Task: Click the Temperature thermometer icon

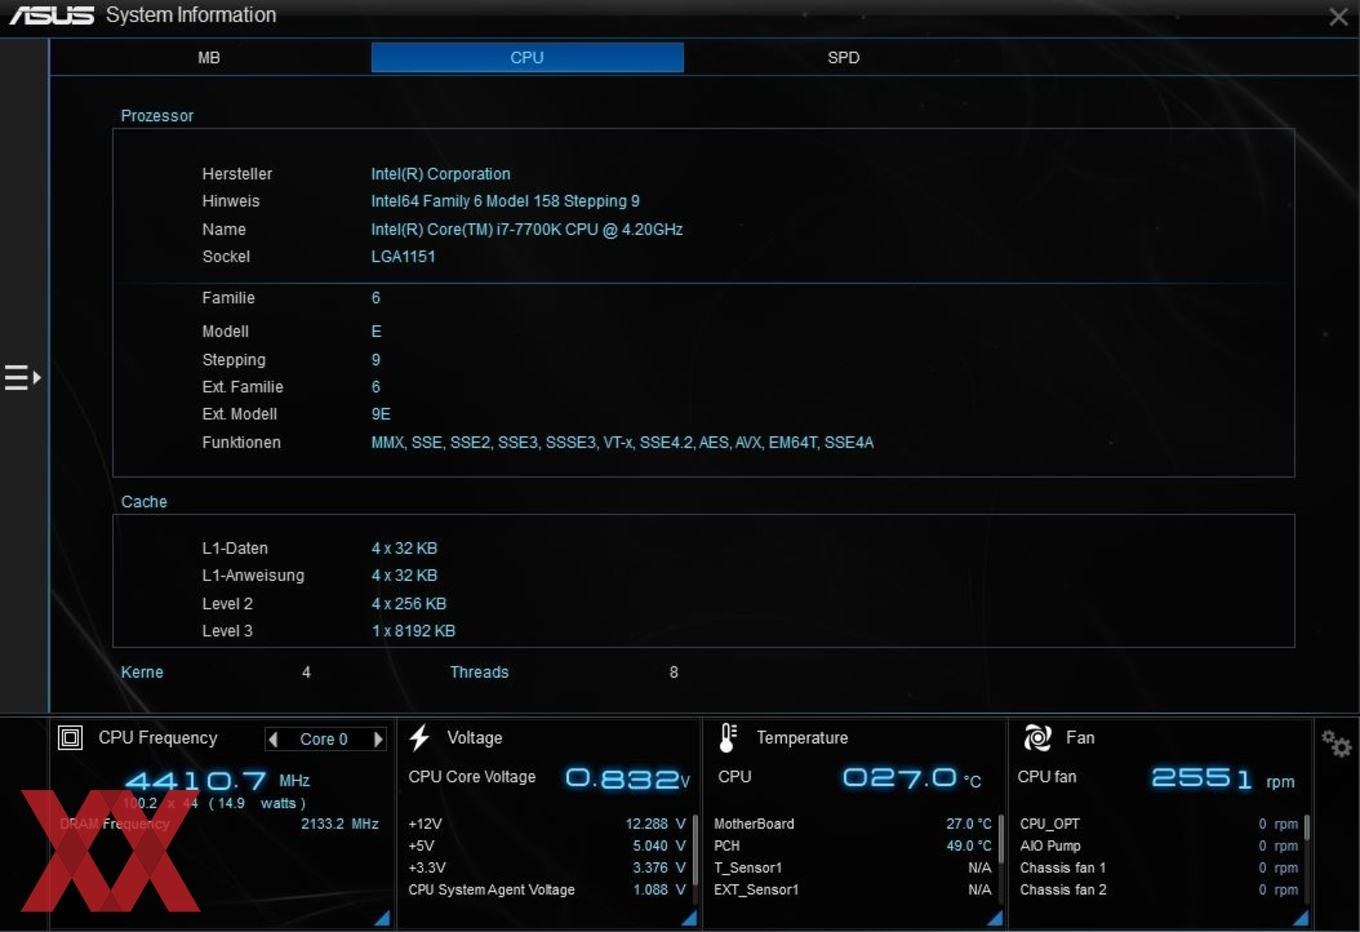Action: tap(728, 738)
